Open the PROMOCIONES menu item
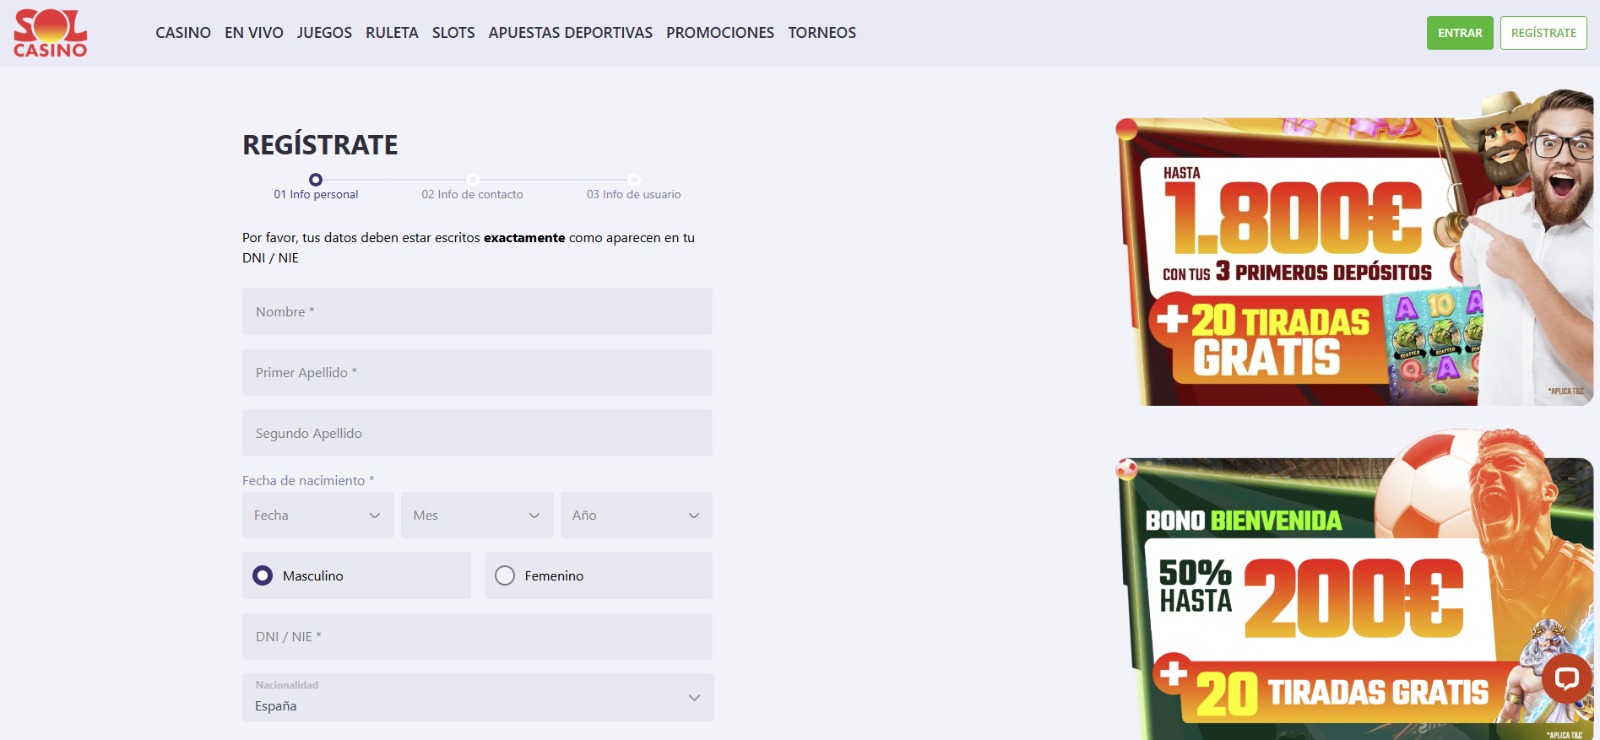The image size is (1600, 740). [x=720, y=33]
